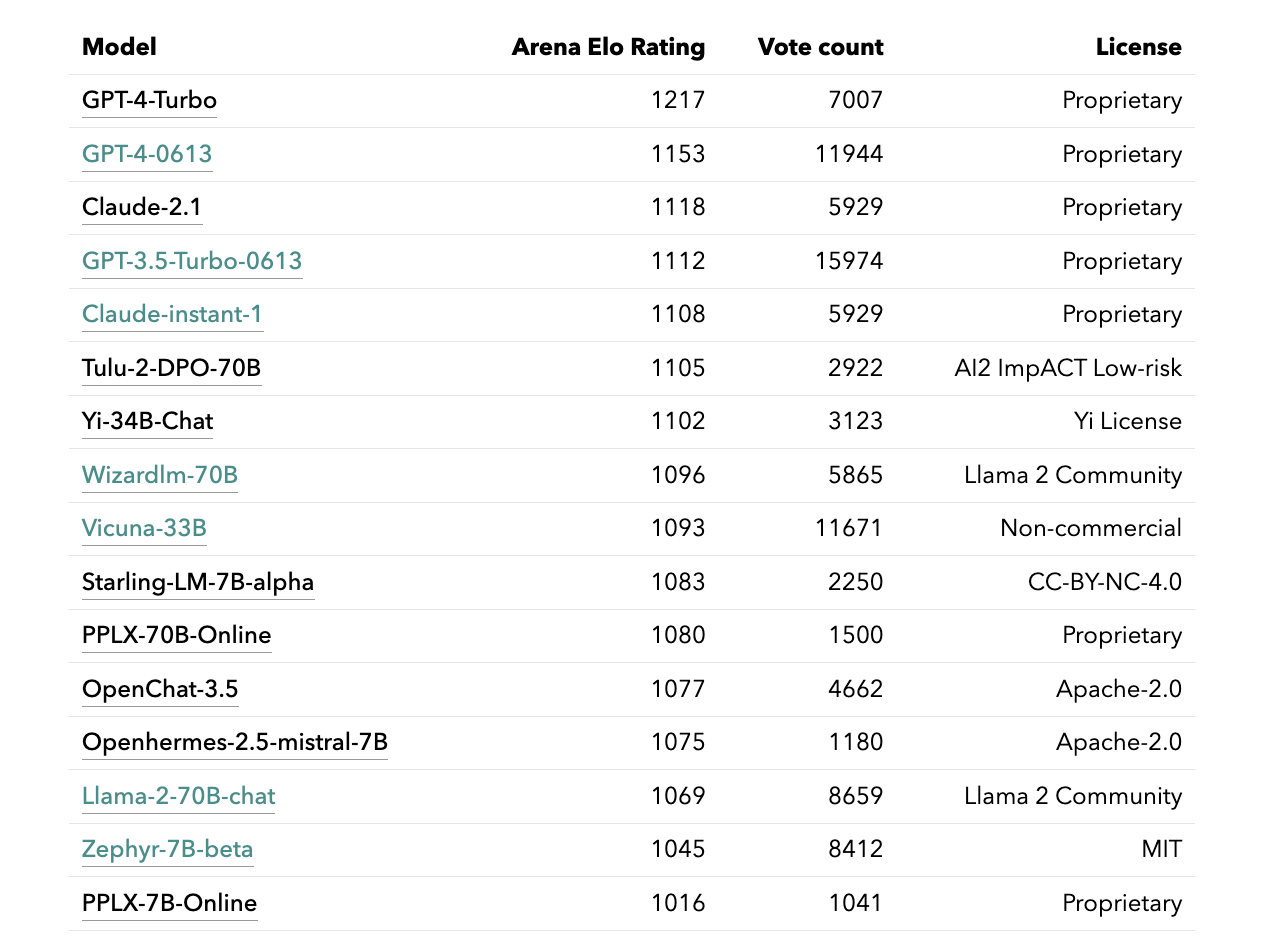Click the Starling-LM-7B-alpha link

point(198,582)
